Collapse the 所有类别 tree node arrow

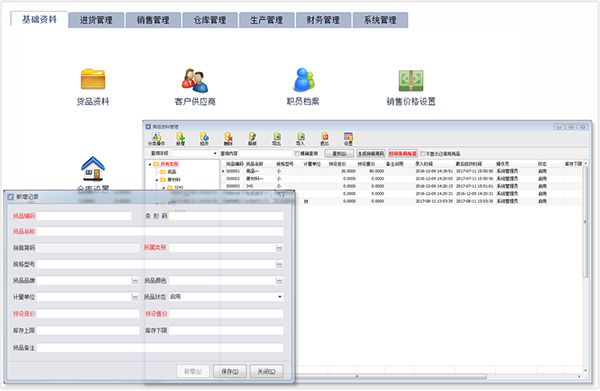tap(150, 164)
